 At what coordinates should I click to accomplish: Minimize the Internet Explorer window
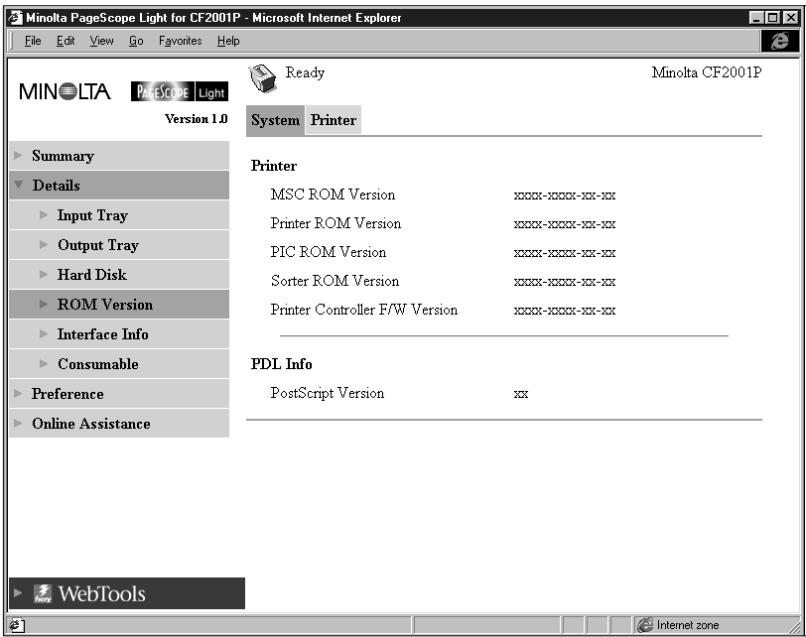click(756, 18)
